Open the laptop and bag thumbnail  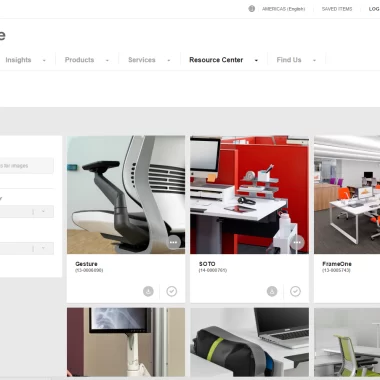pyautogui.click(x=250, y=342)
